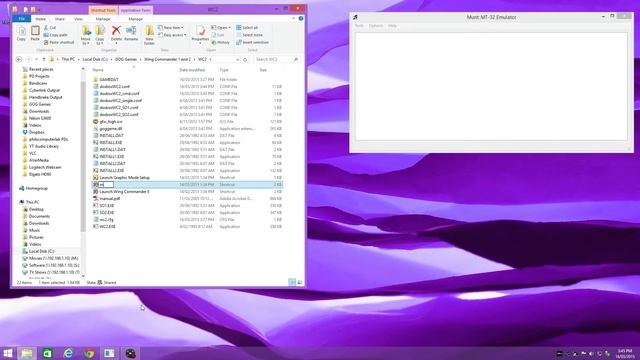Click File Explorer on the taskbar
The height and width of the screenshot is (360, 640).
point(27,353)
